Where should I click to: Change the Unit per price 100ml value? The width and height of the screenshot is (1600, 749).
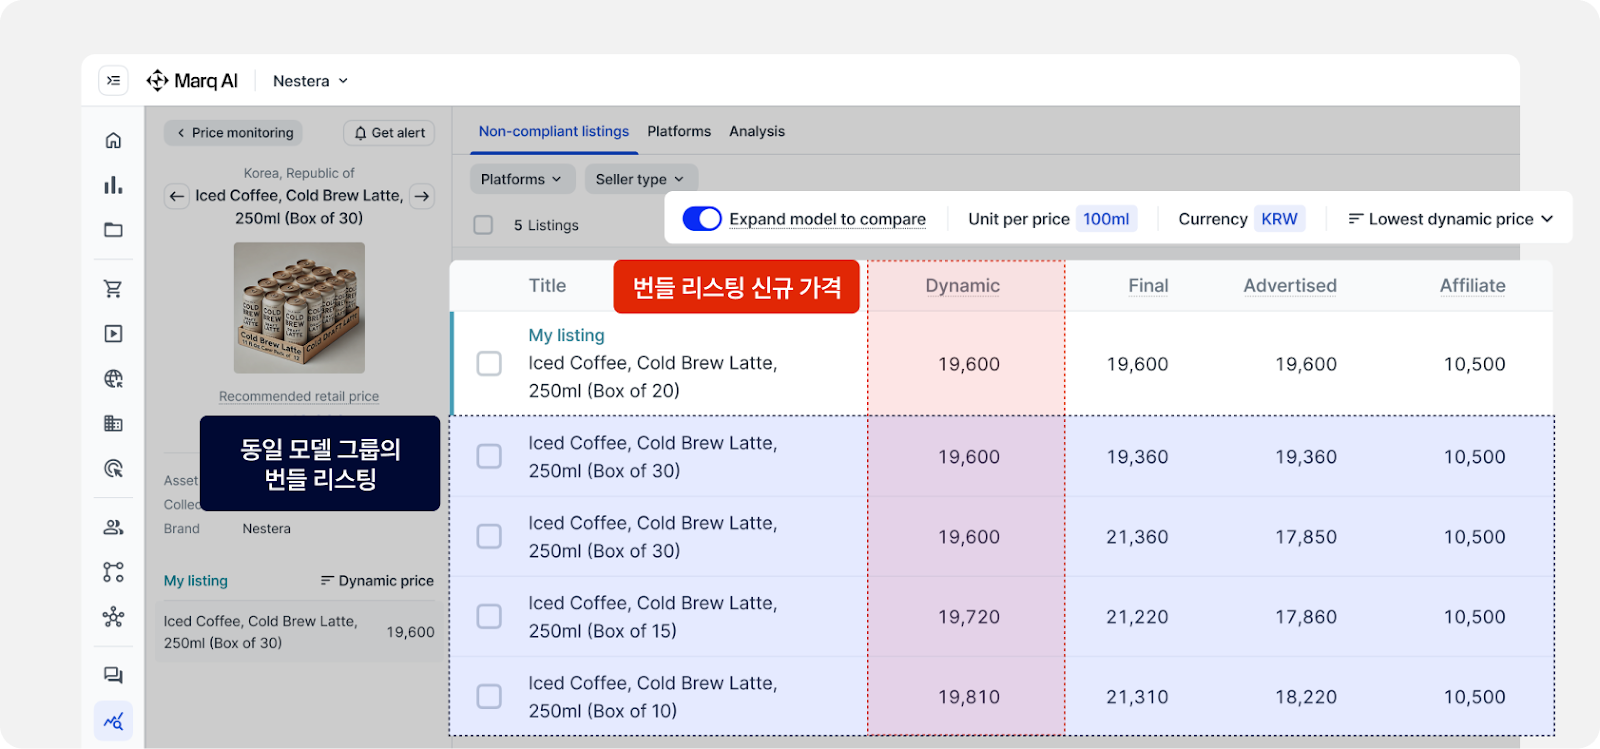1106,219
